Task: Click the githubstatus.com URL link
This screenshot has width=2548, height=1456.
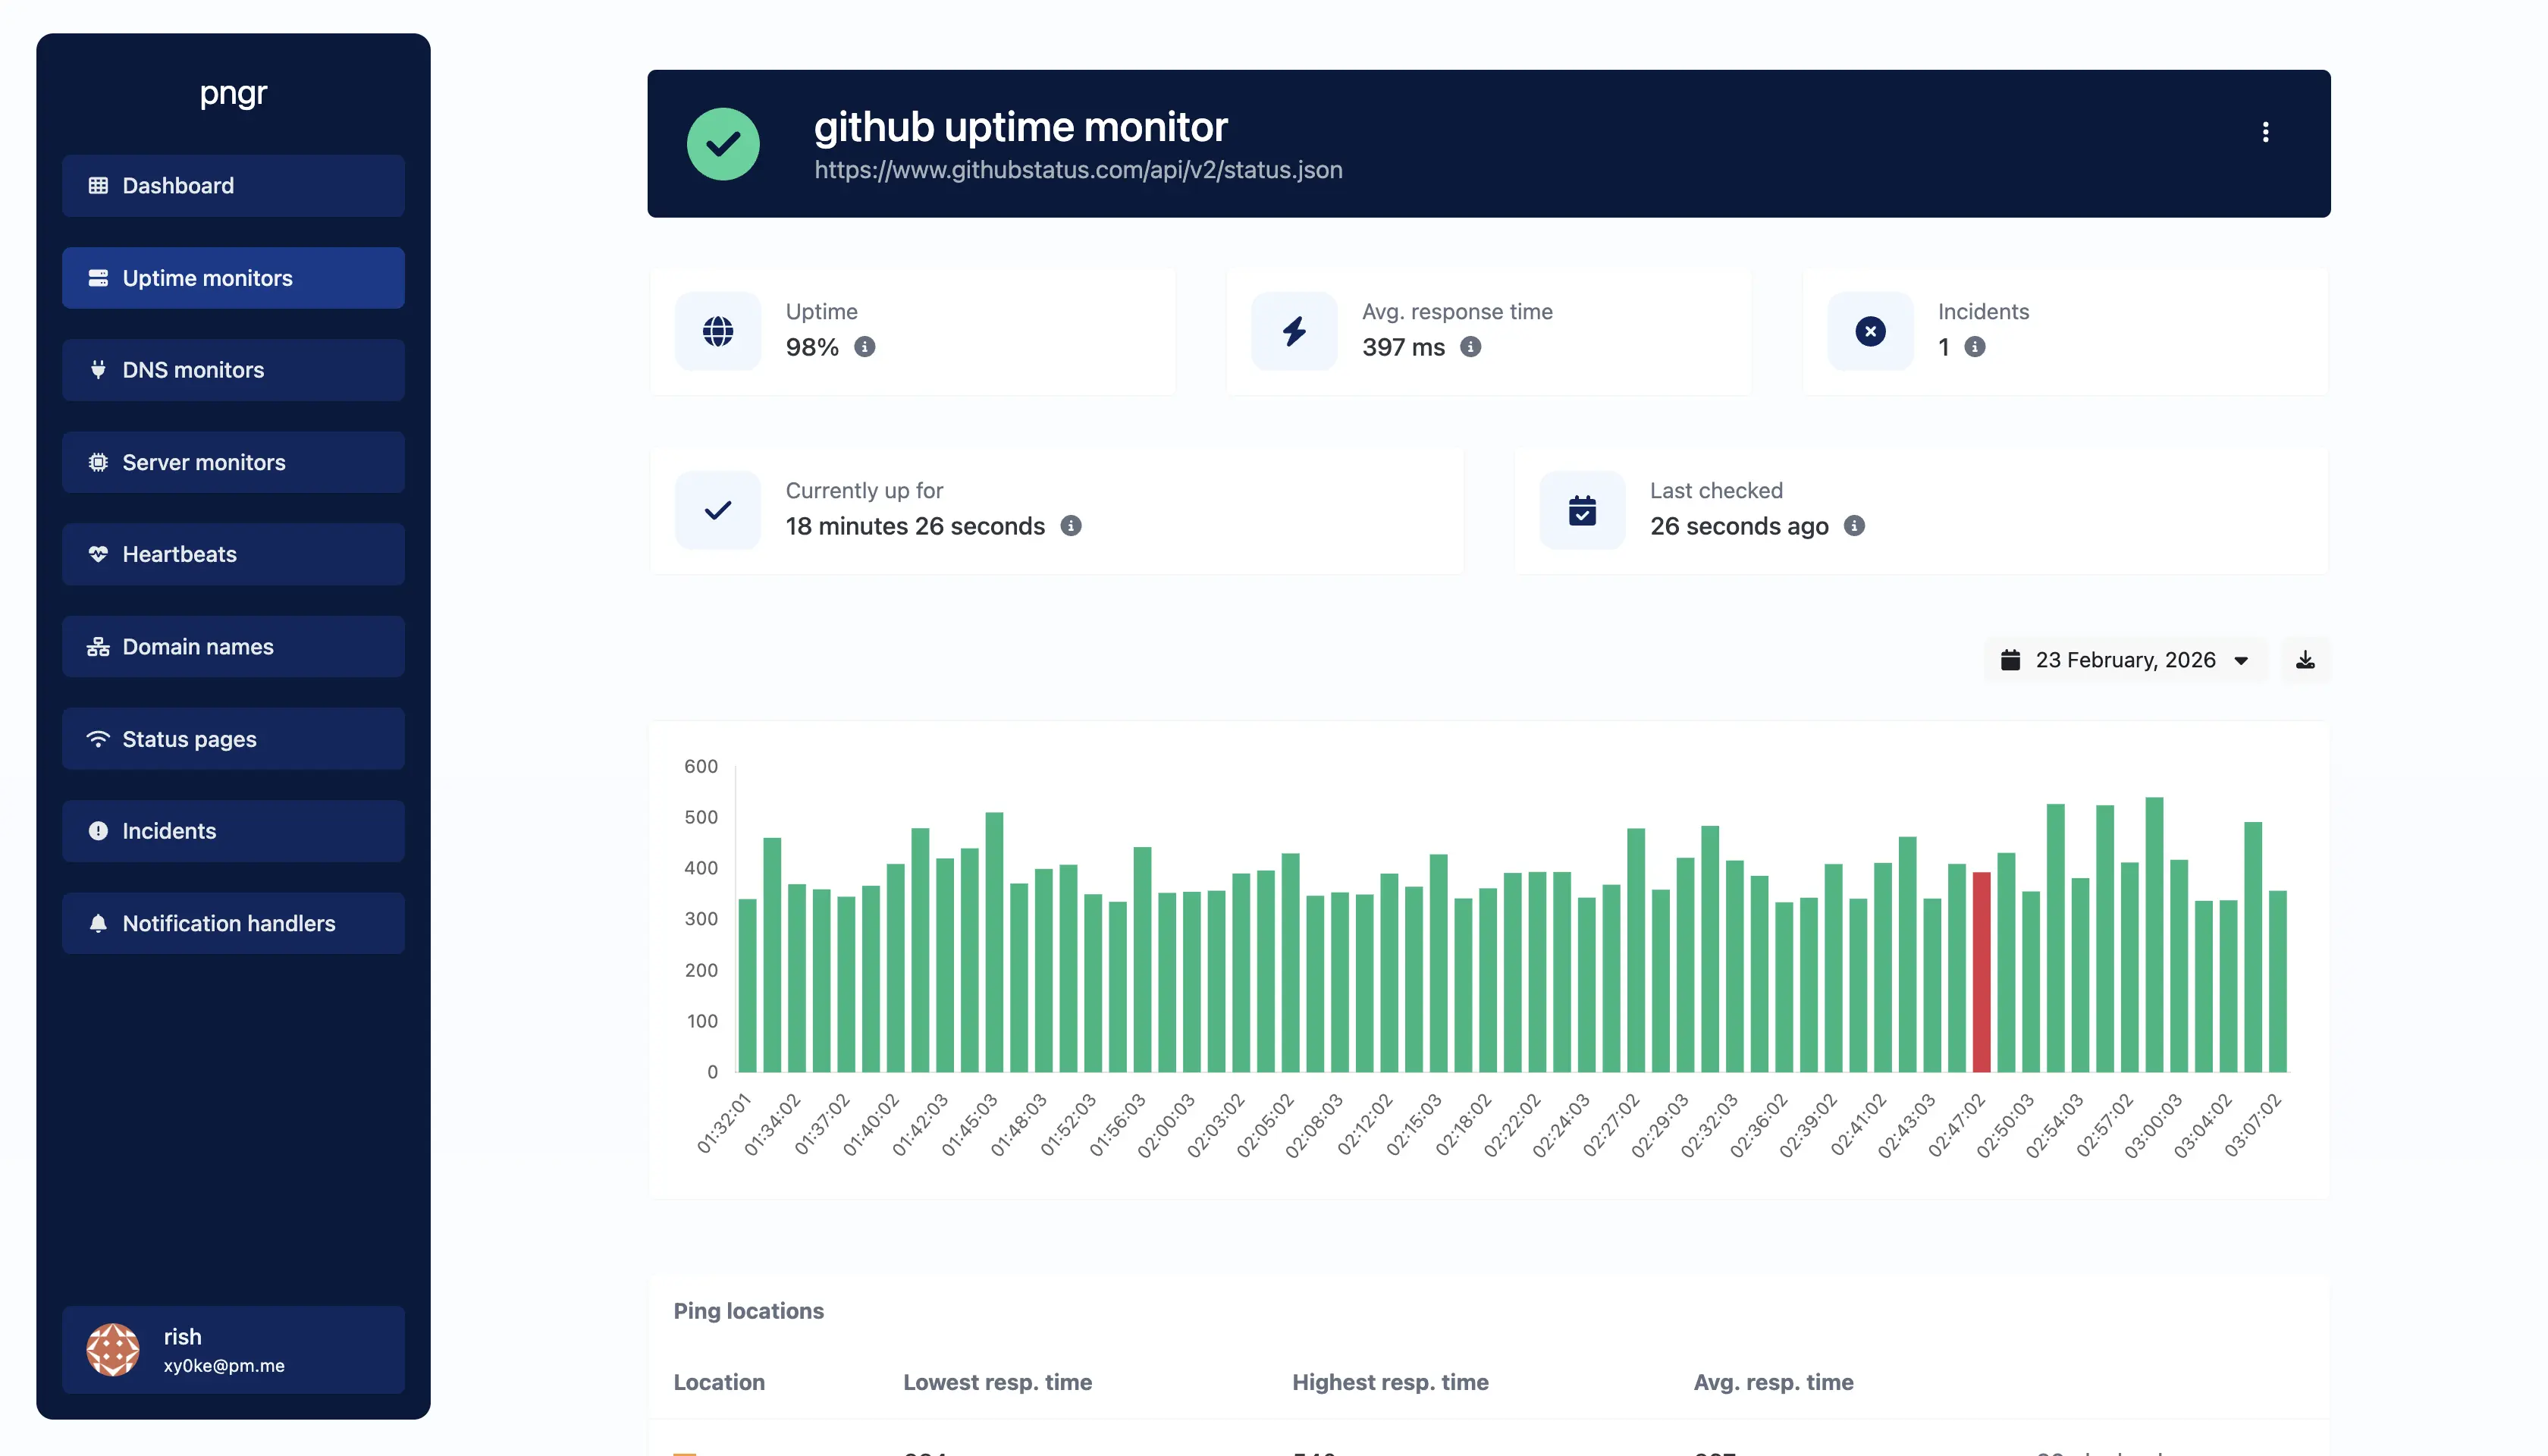Action: pos(1078,170)
